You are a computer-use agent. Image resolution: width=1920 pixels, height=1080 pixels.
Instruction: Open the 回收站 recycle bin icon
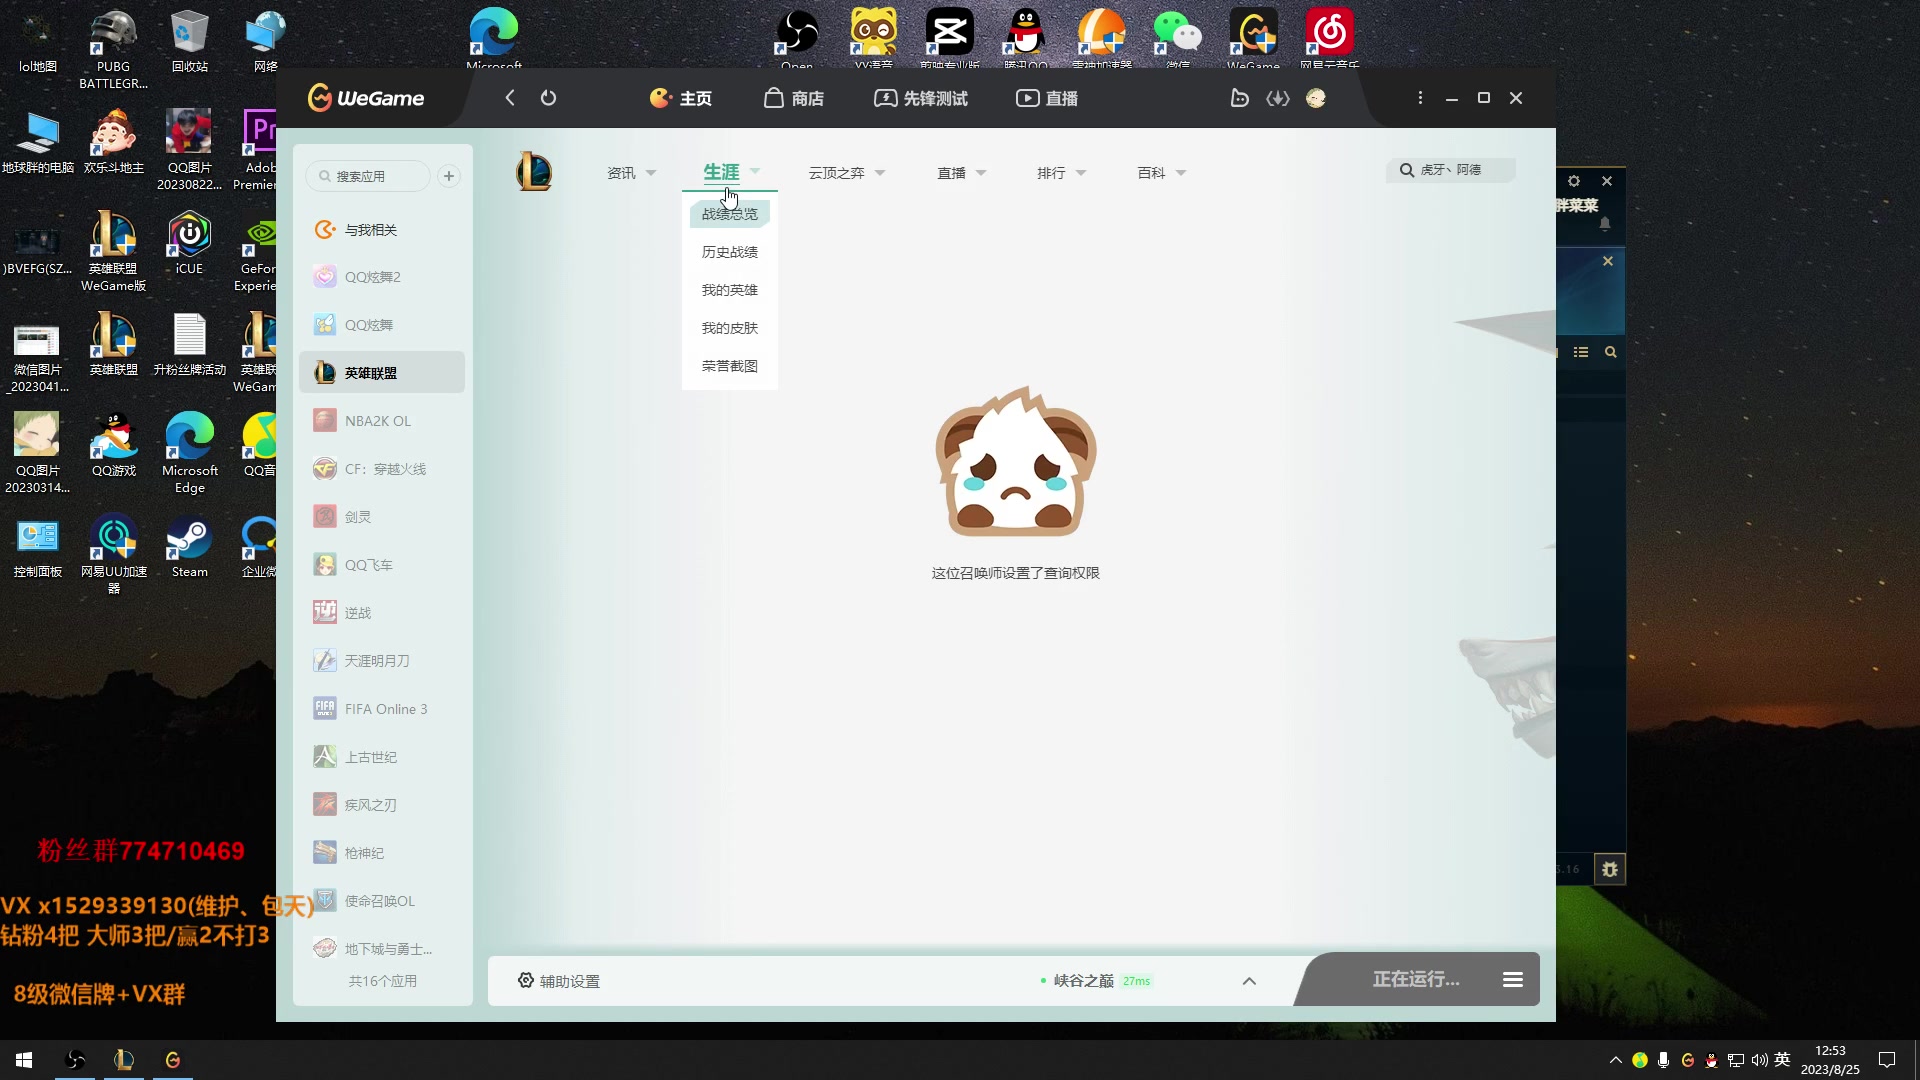click(189, 42)
